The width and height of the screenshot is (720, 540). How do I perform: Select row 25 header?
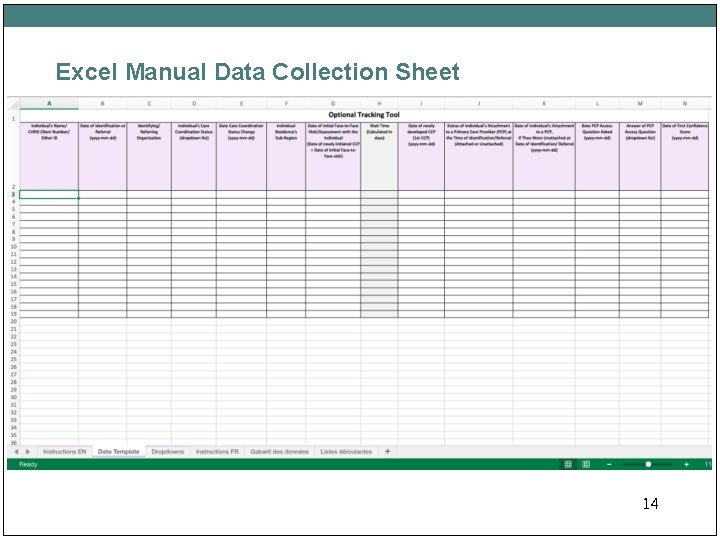13,360
